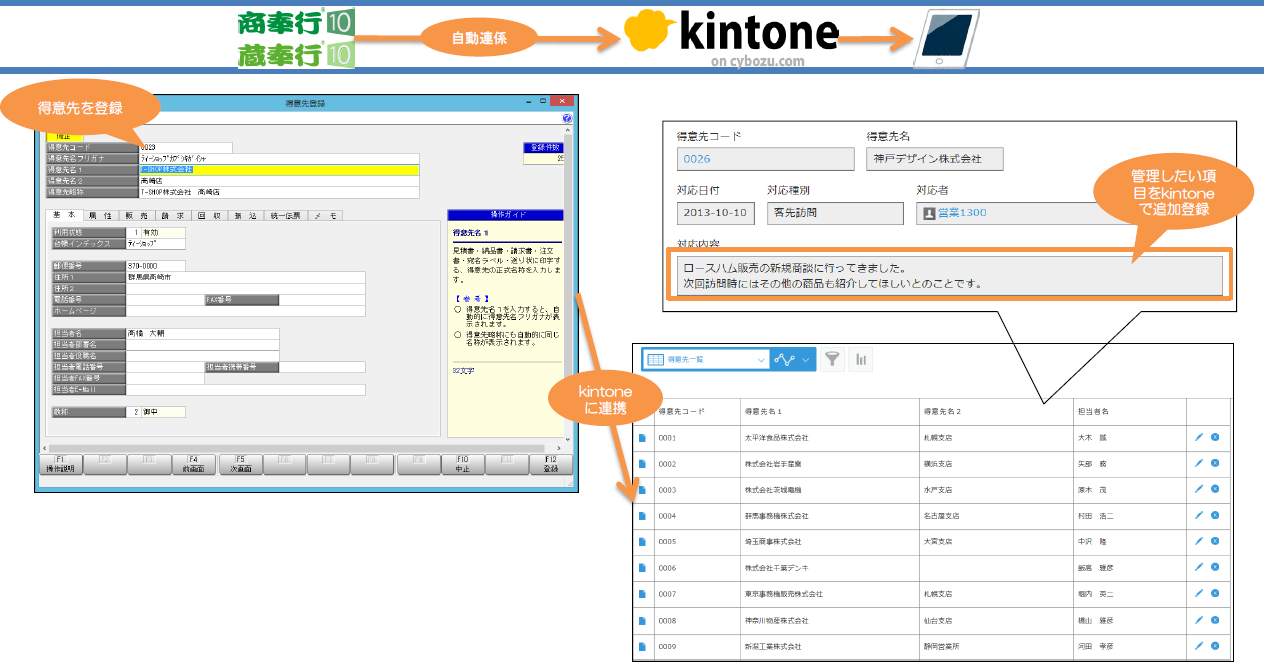
Task: Delete the 0003 record using the x icon
Action: click(1215, 489)
